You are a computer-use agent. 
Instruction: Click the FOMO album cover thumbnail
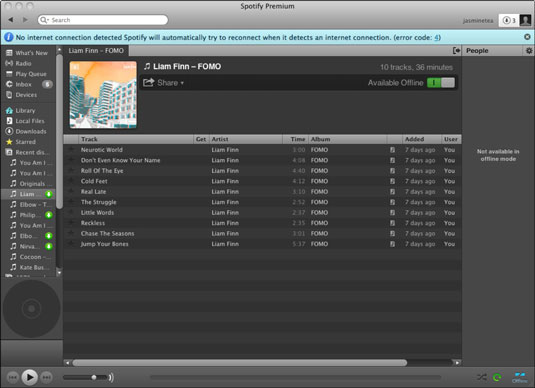click(x=103, y=95)
